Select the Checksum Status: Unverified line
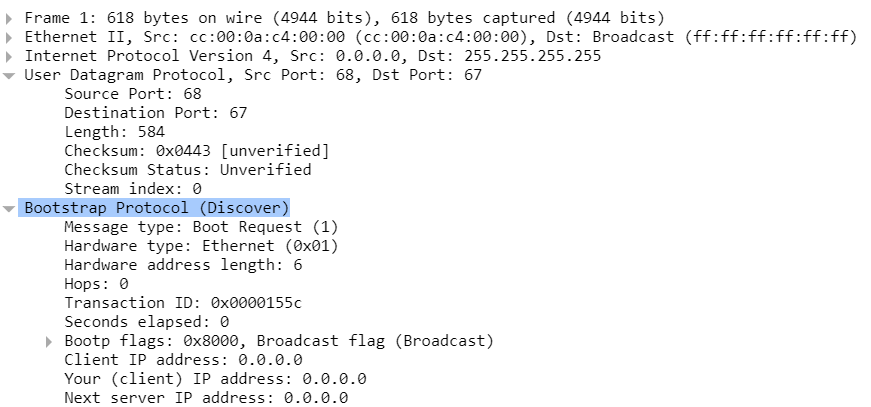871x407 pixels. coord(188,170)
